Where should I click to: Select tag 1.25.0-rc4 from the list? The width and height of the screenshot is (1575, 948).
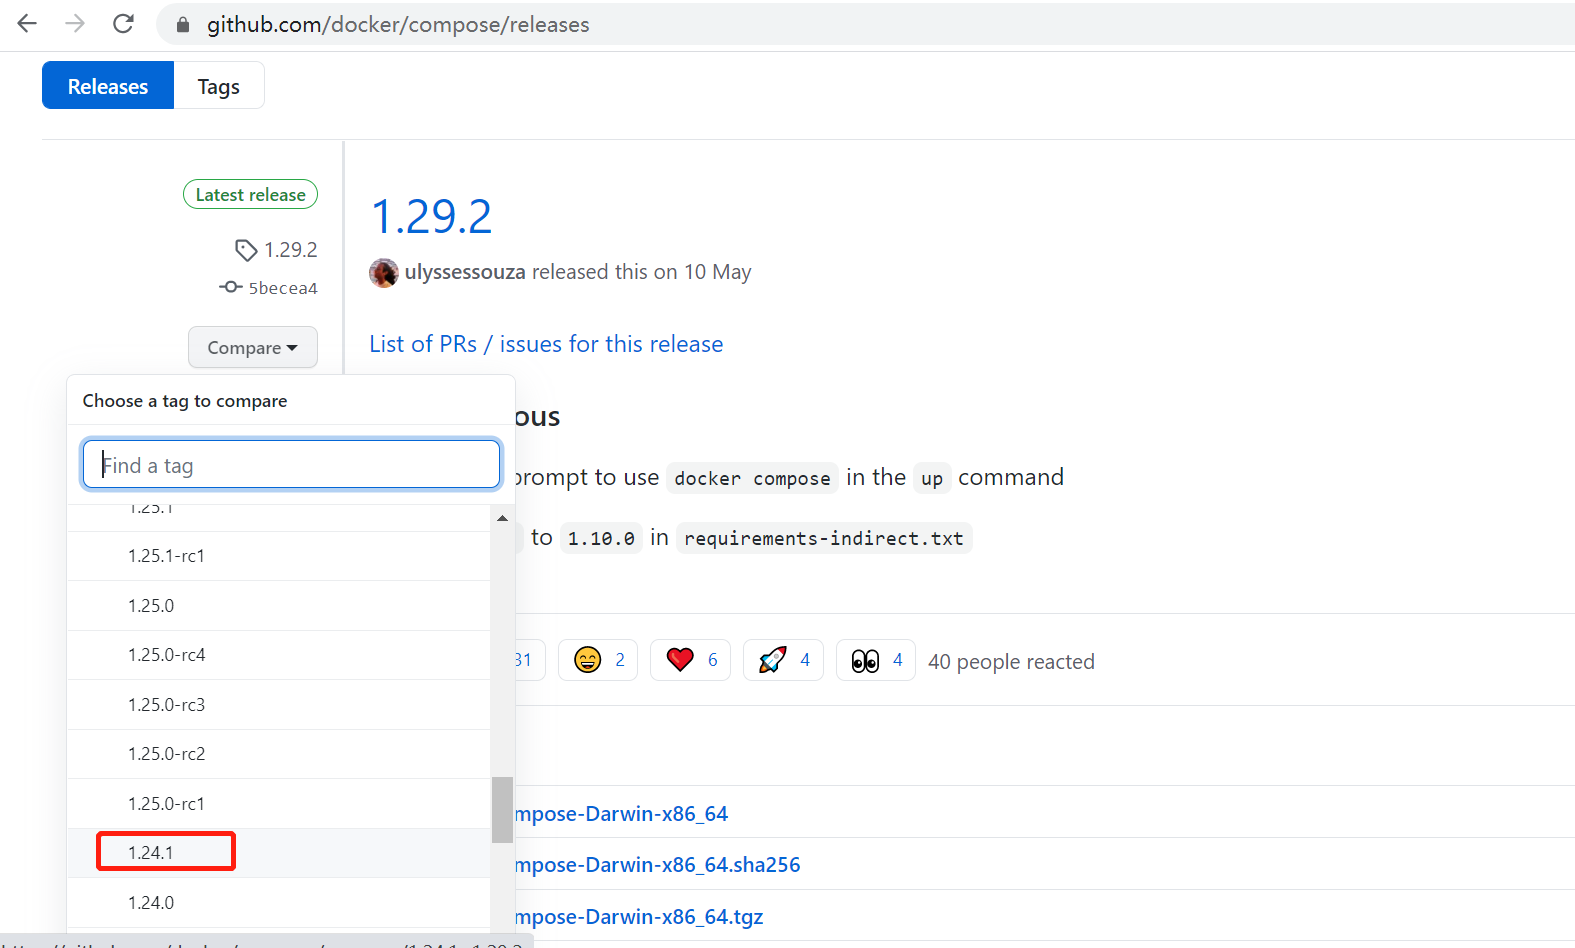pos(279,655)
